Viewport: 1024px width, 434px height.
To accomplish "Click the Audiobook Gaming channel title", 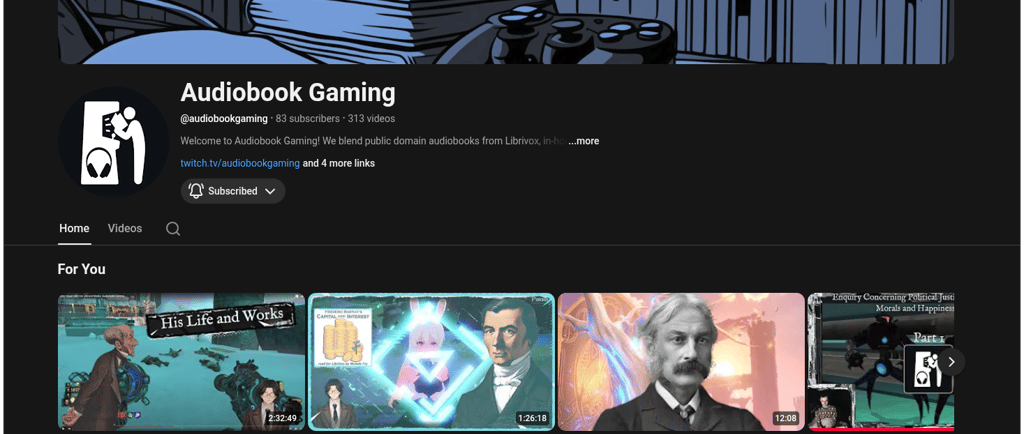I will 288,93.
